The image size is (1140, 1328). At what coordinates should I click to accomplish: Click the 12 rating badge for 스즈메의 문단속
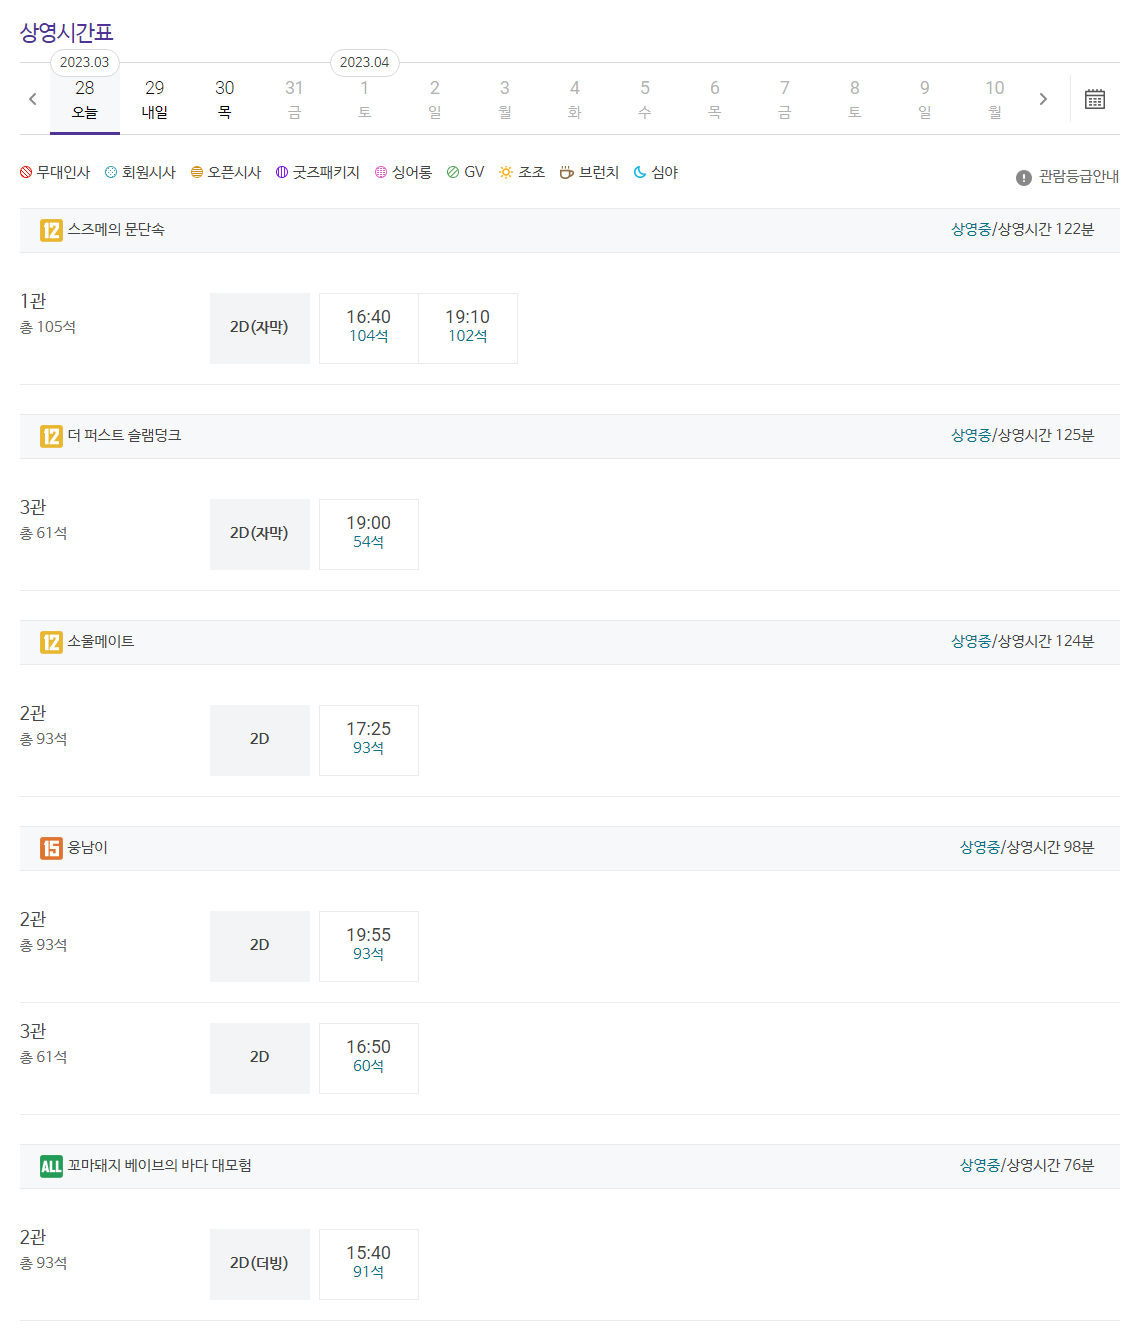(51, 230)
